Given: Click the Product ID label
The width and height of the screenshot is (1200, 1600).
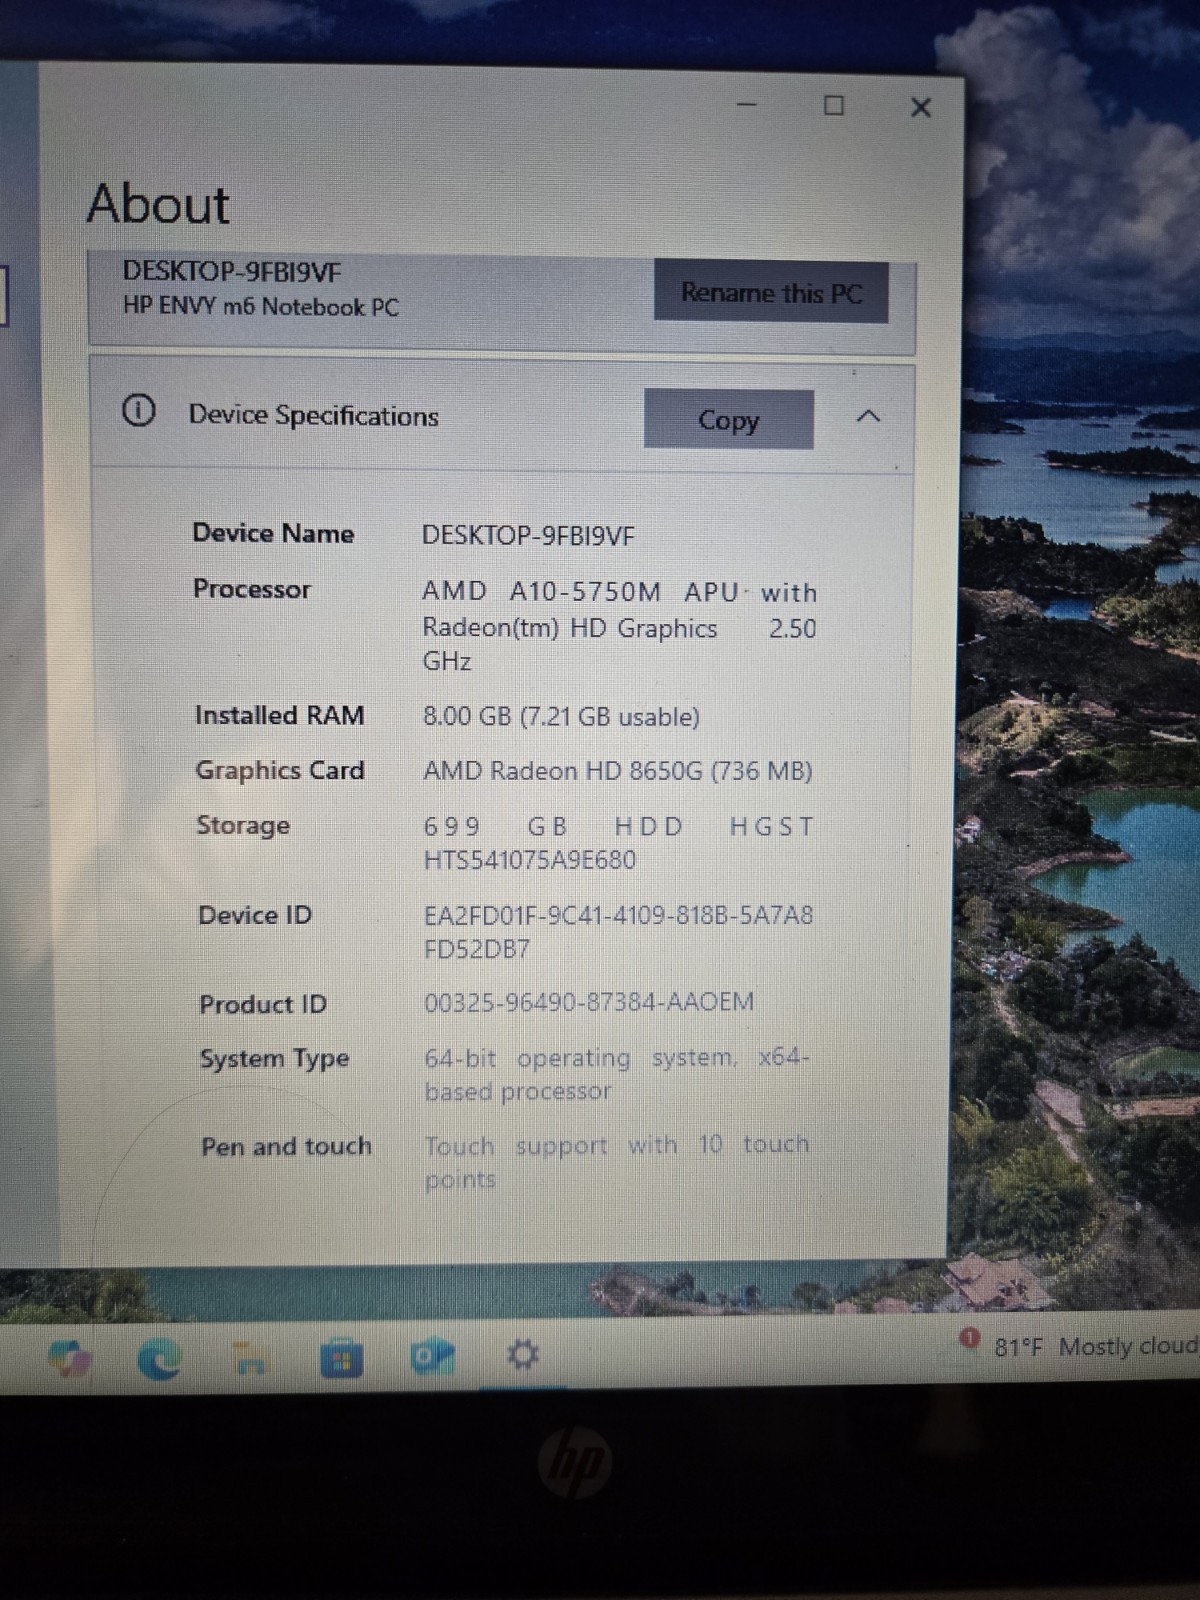Looking at the screenshot, I should [x=263, y=1004].
